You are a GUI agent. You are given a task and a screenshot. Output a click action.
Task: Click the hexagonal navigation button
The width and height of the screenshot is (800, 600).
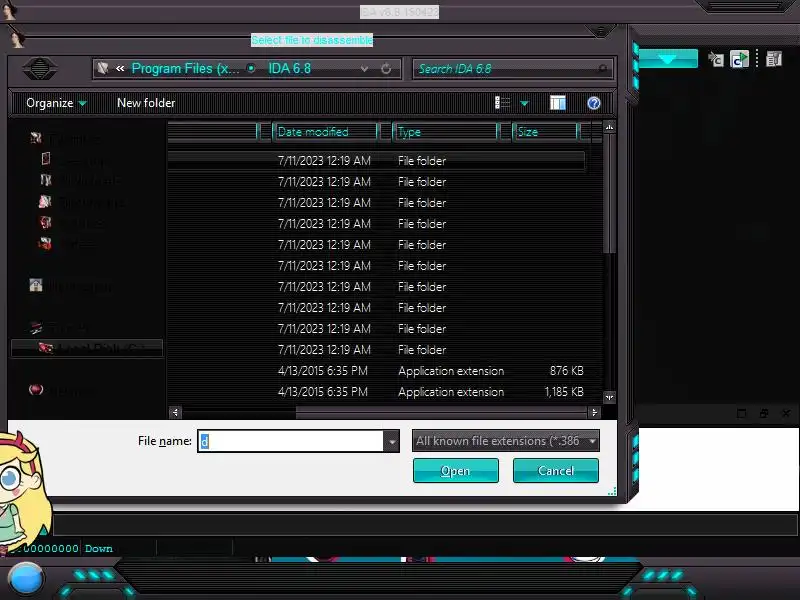click(x=40, y=68)
